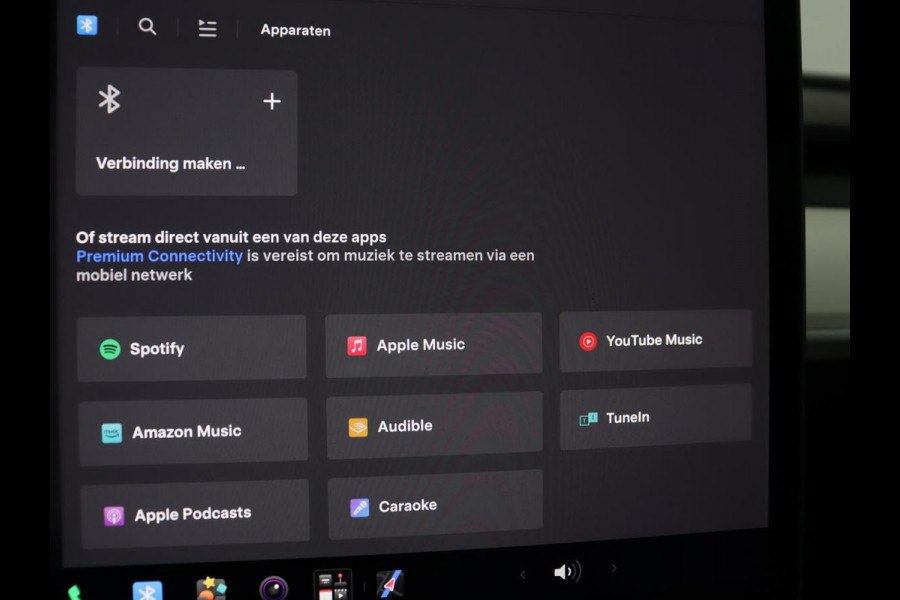Tap Verbinding maken text

[170, 164]
